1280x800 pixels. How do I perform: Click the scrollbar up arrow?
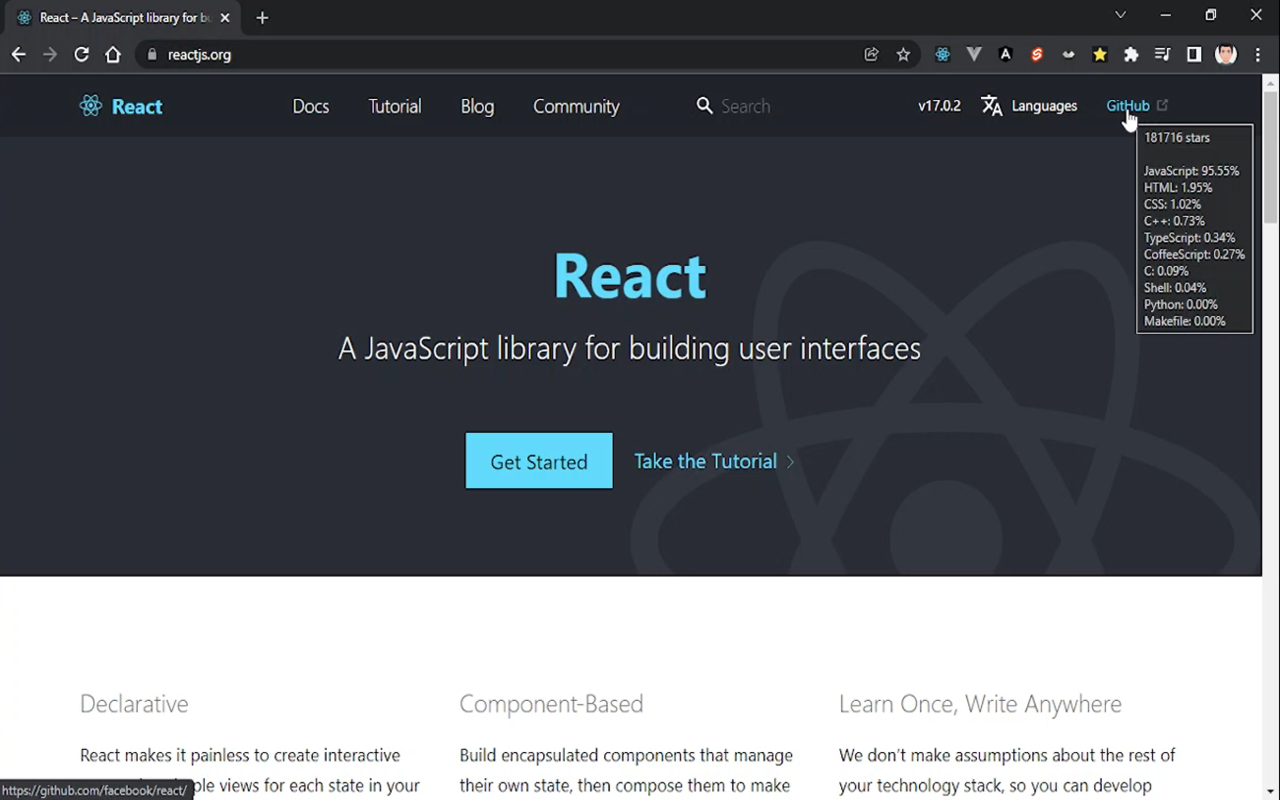[x=1271, y=81]
